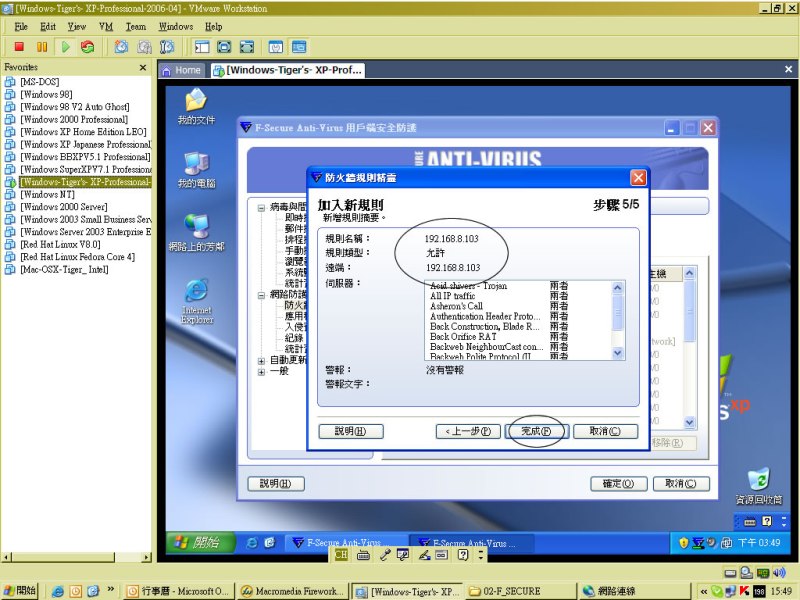Viewport: 800px width, 600px height.
Task: Click 網路連線 host taskbar button
Action: (633, 591)
